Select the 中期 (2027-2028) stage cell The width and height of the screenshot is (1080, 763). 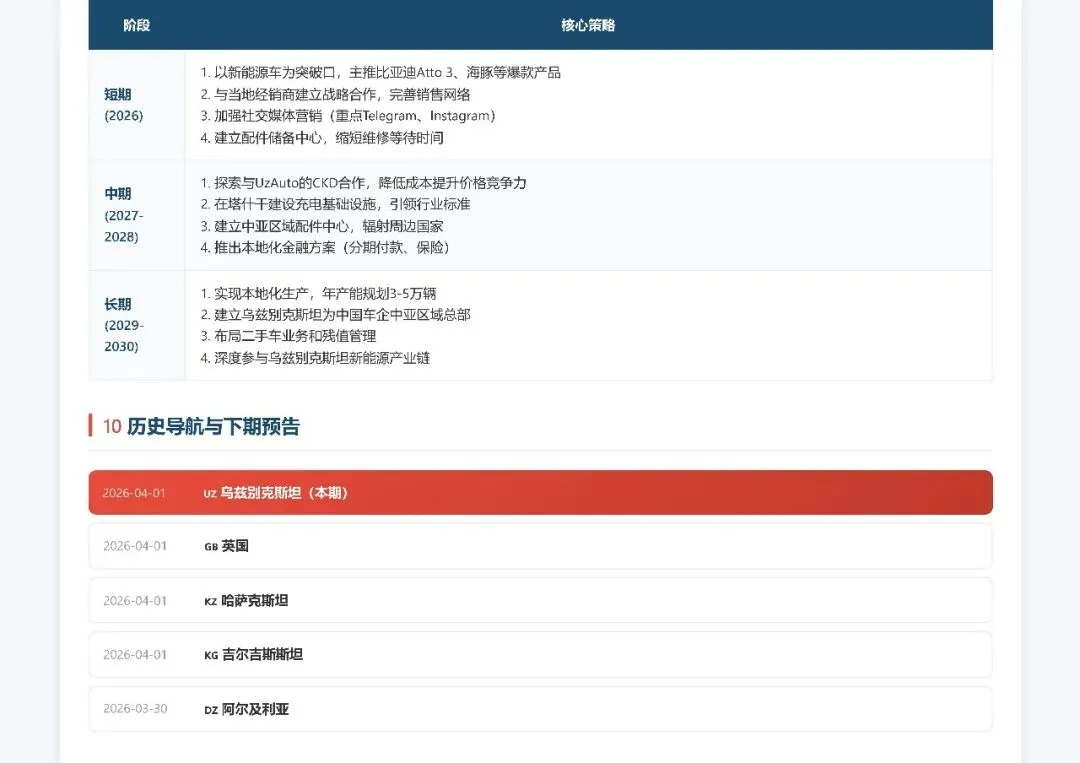tap(136, 215)
